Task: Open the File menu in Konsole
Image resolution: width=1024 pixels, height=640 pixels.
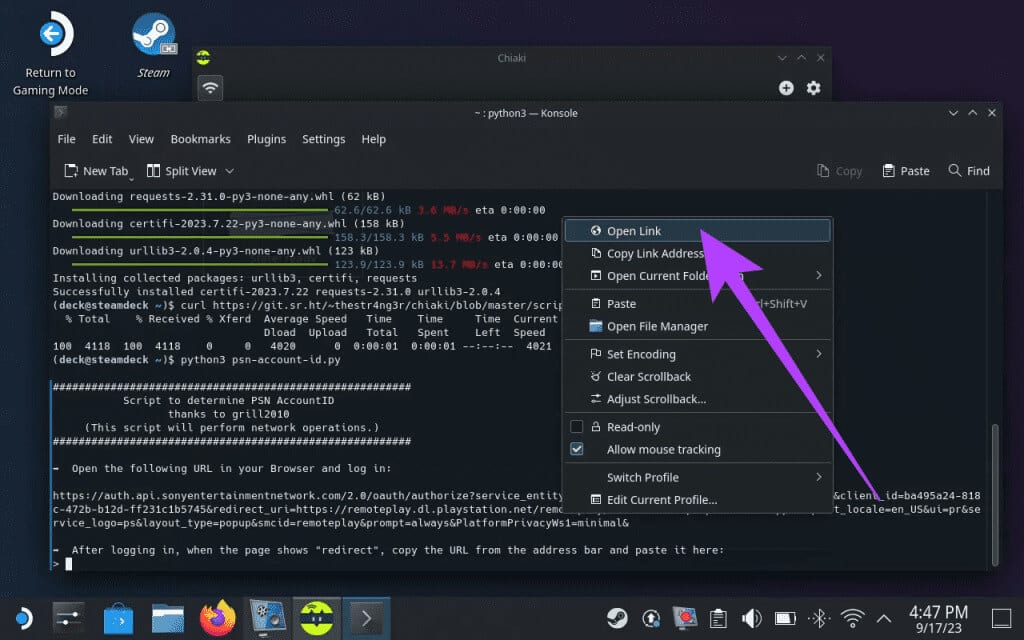Action: [67, 139]
